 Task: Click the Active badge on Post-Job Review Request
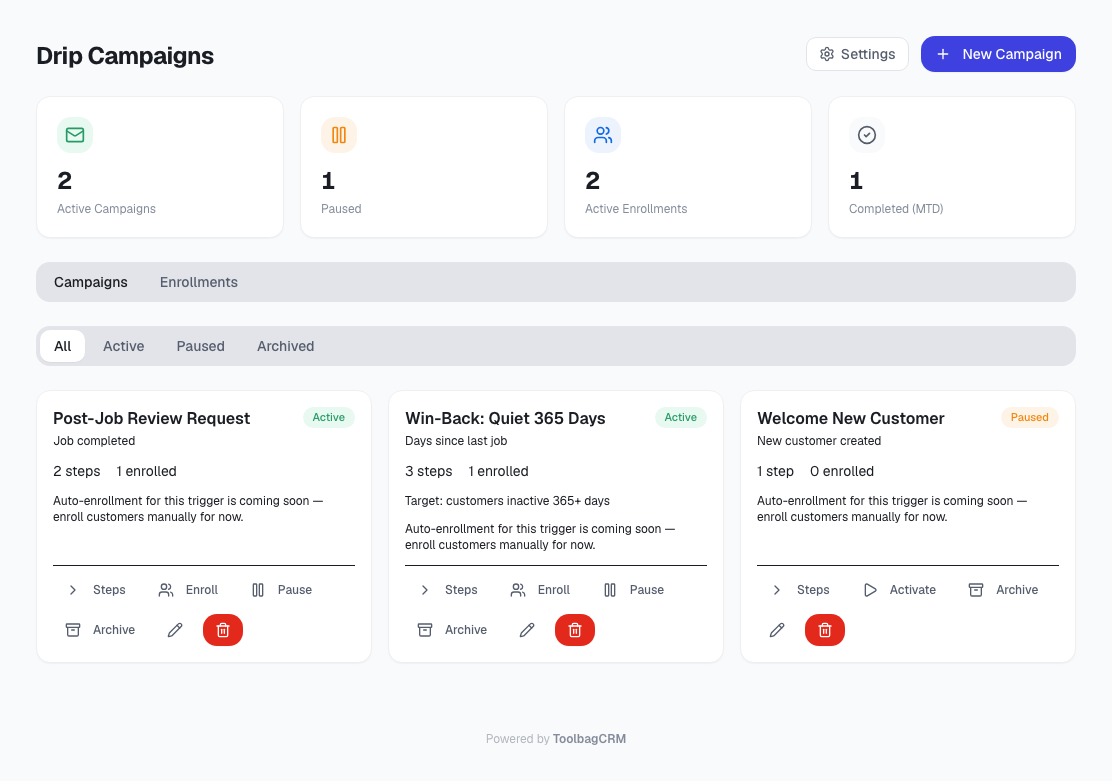pyautogui.click(x=328, y=418)
